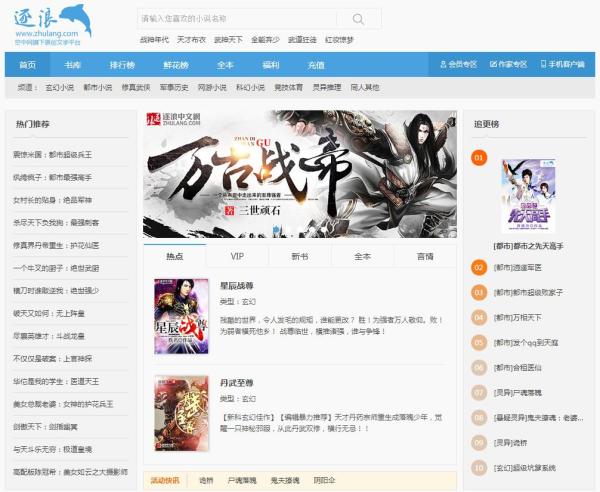Click the 丹武至尊 book cover thumbnail
The width and height of the screenshot is (600, 492).
[174, 412]
